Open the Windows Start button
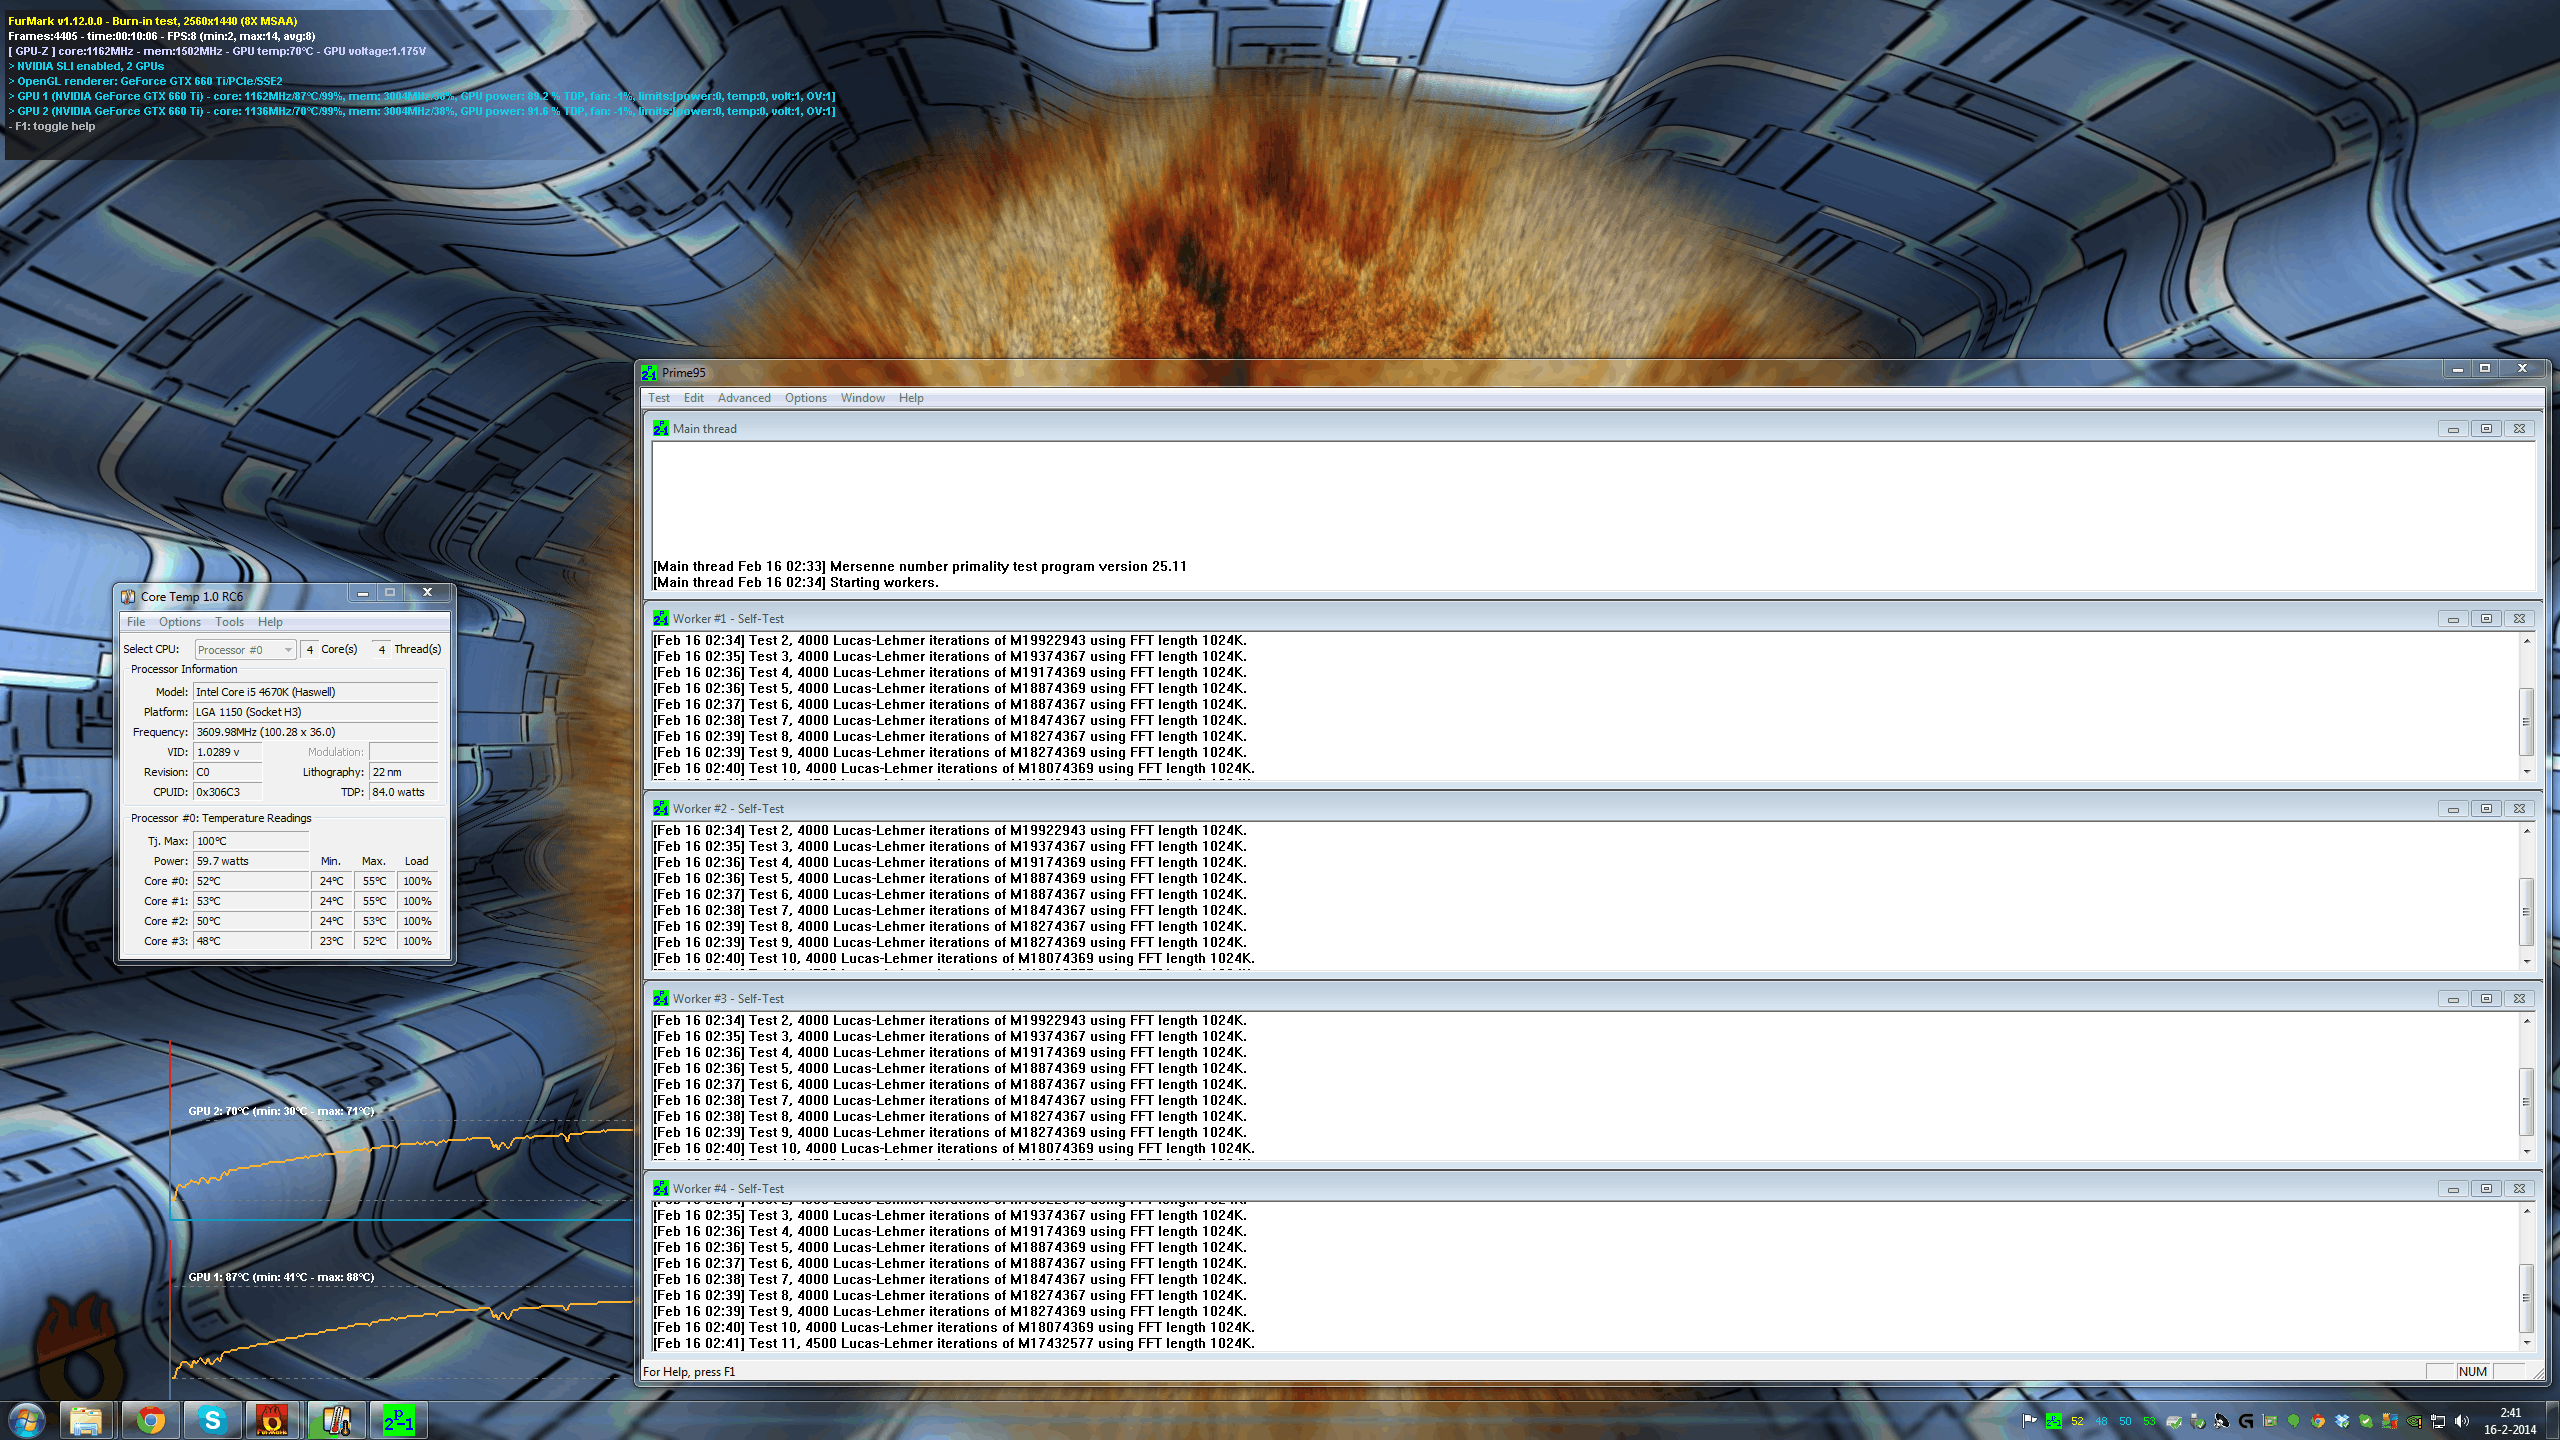The height and width of the screenshot is (1440, 2560). click(x=27, y=1420)
